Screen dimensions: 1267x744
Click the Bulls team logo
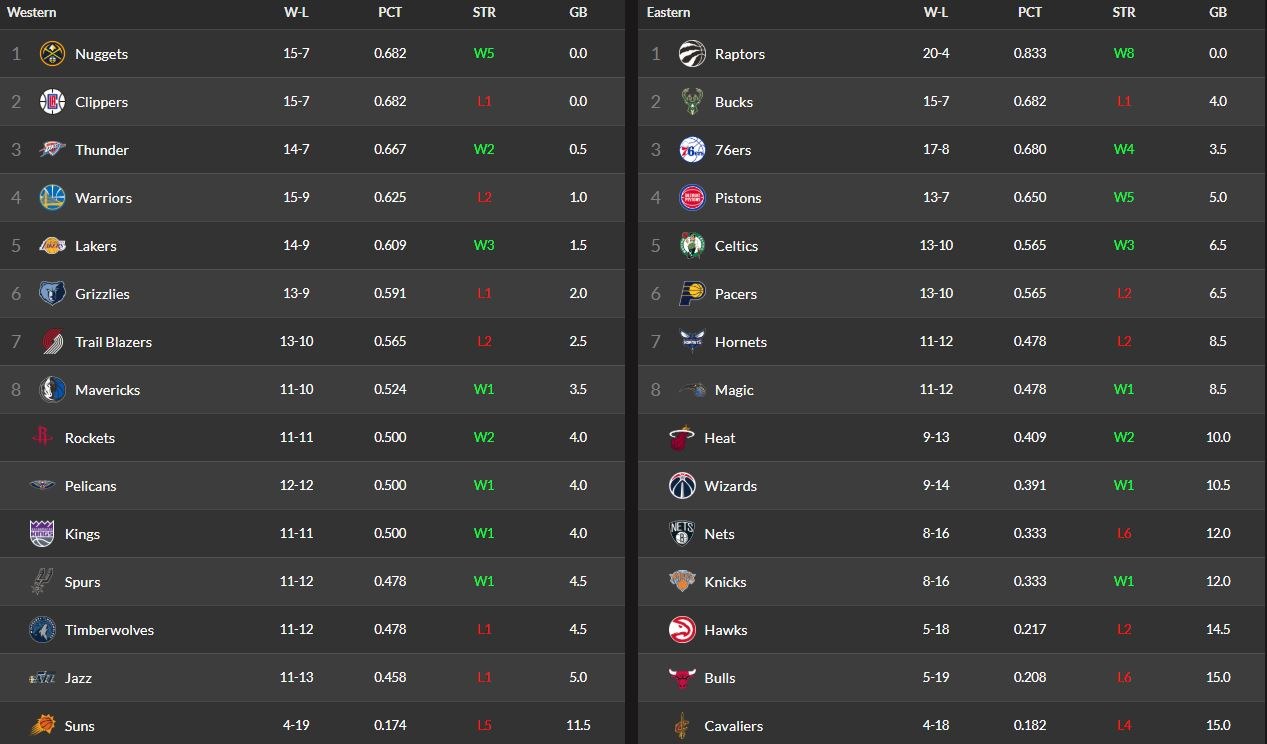tap(681, 678)
